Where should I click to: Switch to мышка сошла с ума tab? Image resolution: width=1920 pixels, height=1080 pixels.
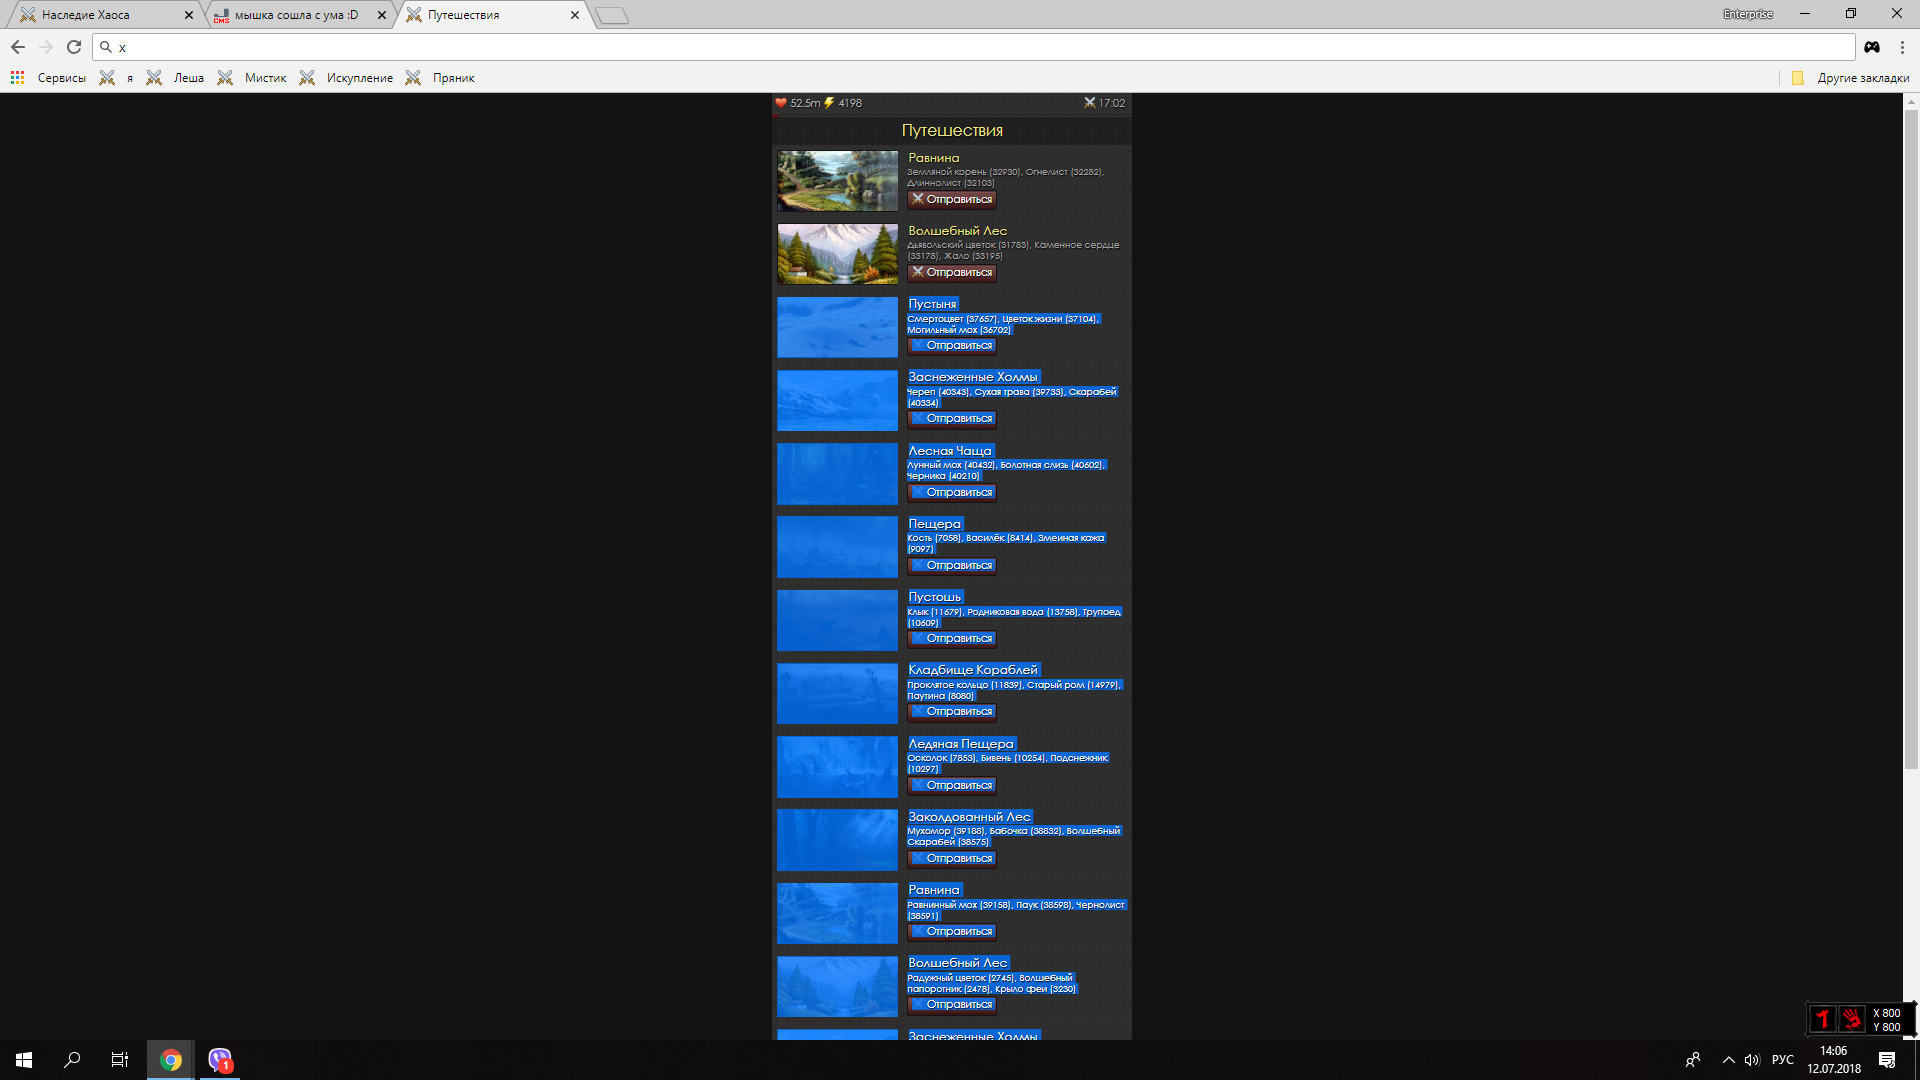296,15
